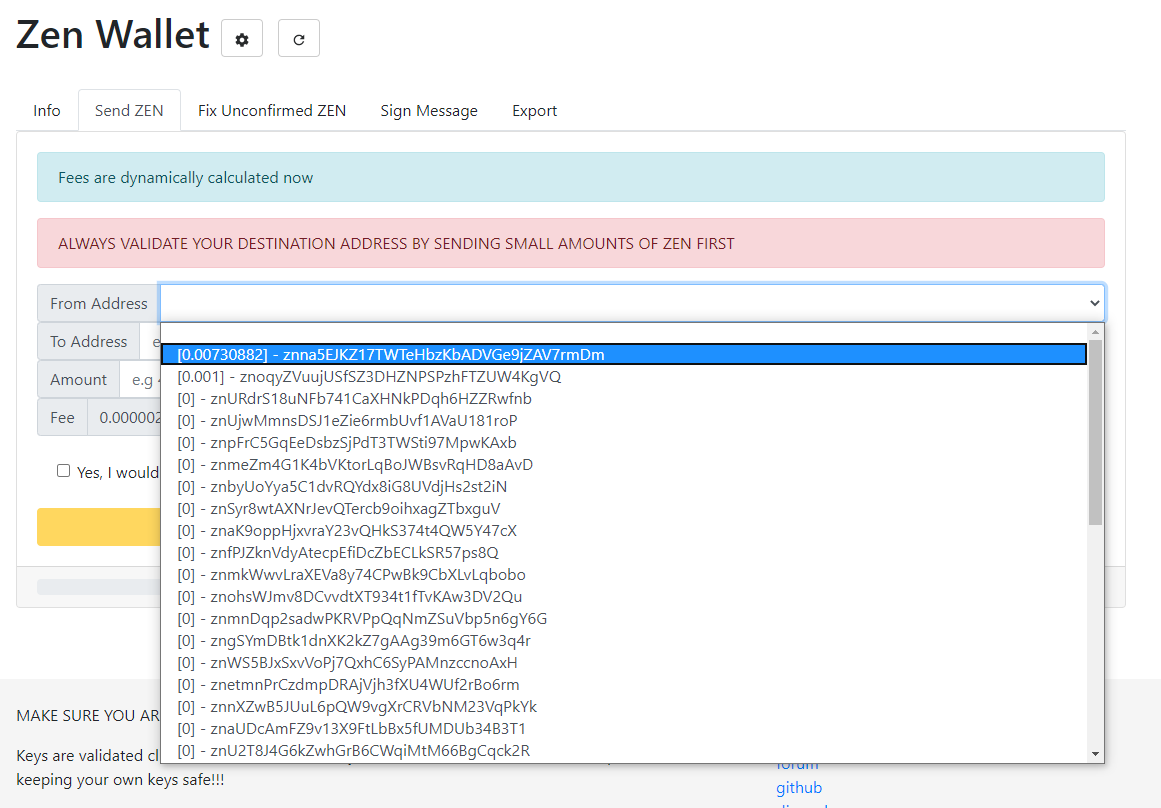The image size is (1161, 808).
Task: Collapse the From Address dropdown chevron
Action: 1094,303
